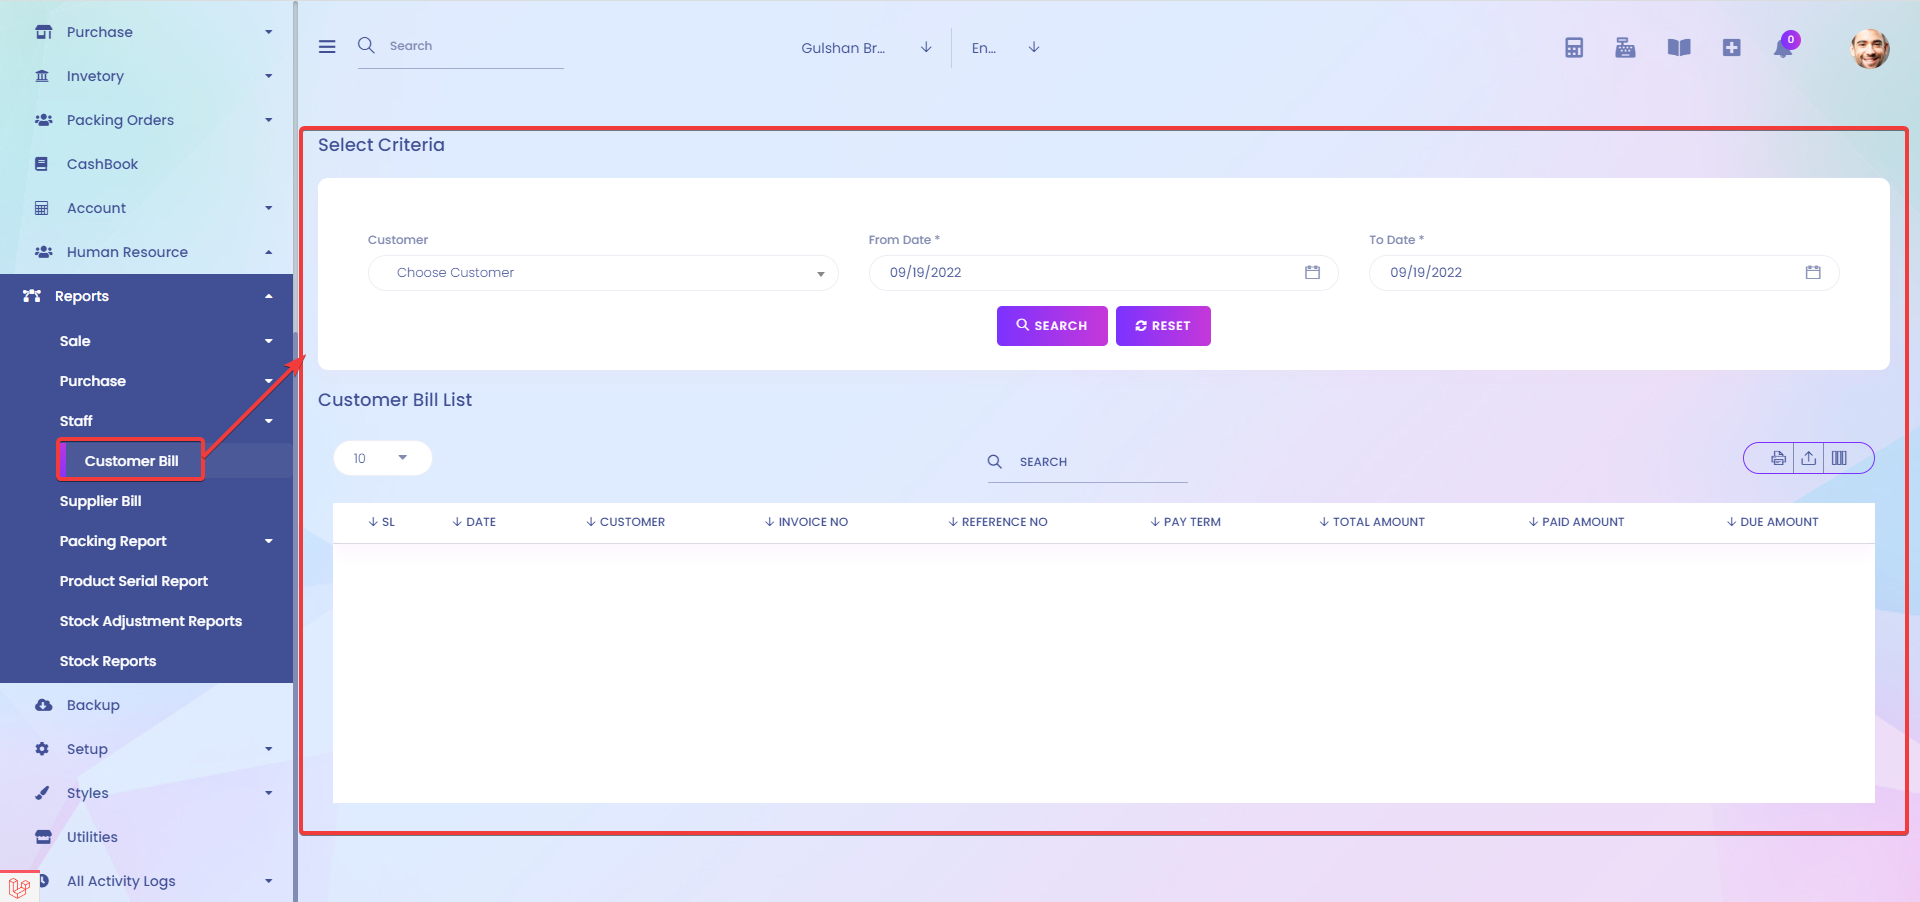
Task: Open the Customer Bill report item
Action: click(131, 461)
